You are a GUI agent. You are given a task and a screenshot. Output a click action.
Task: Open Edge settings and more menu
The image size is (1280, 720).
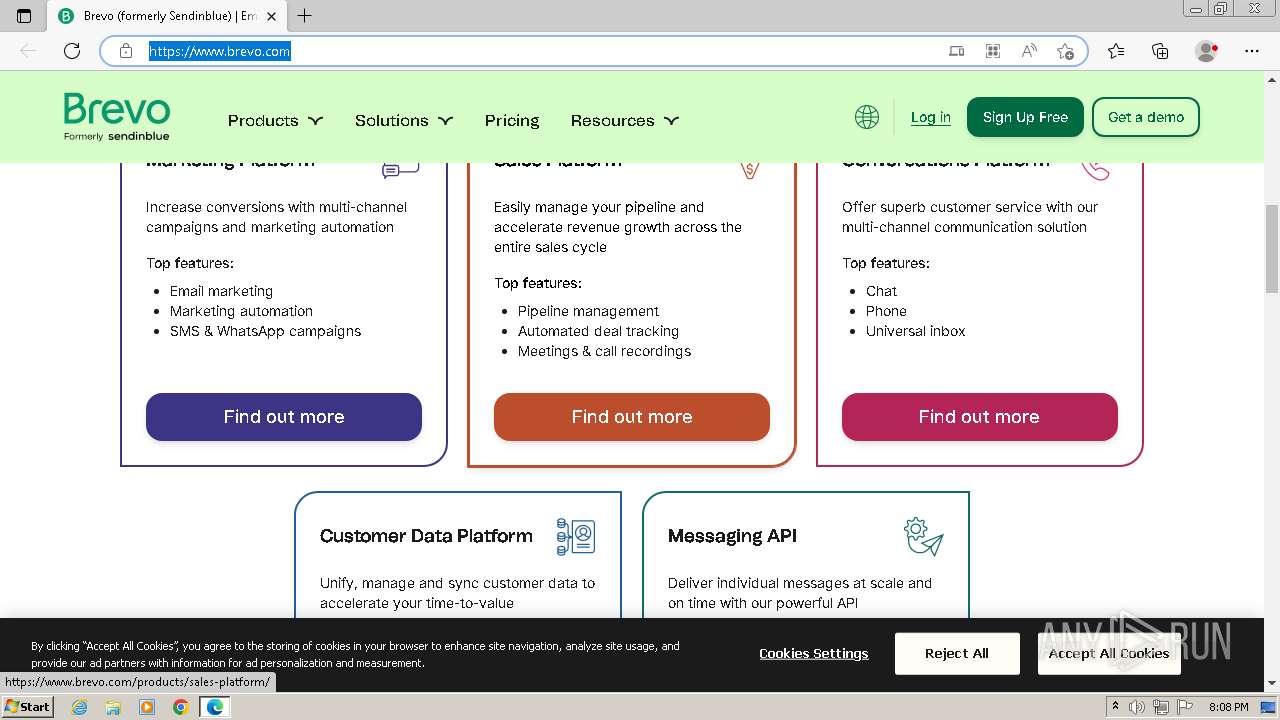click(x=1252, y=51)
